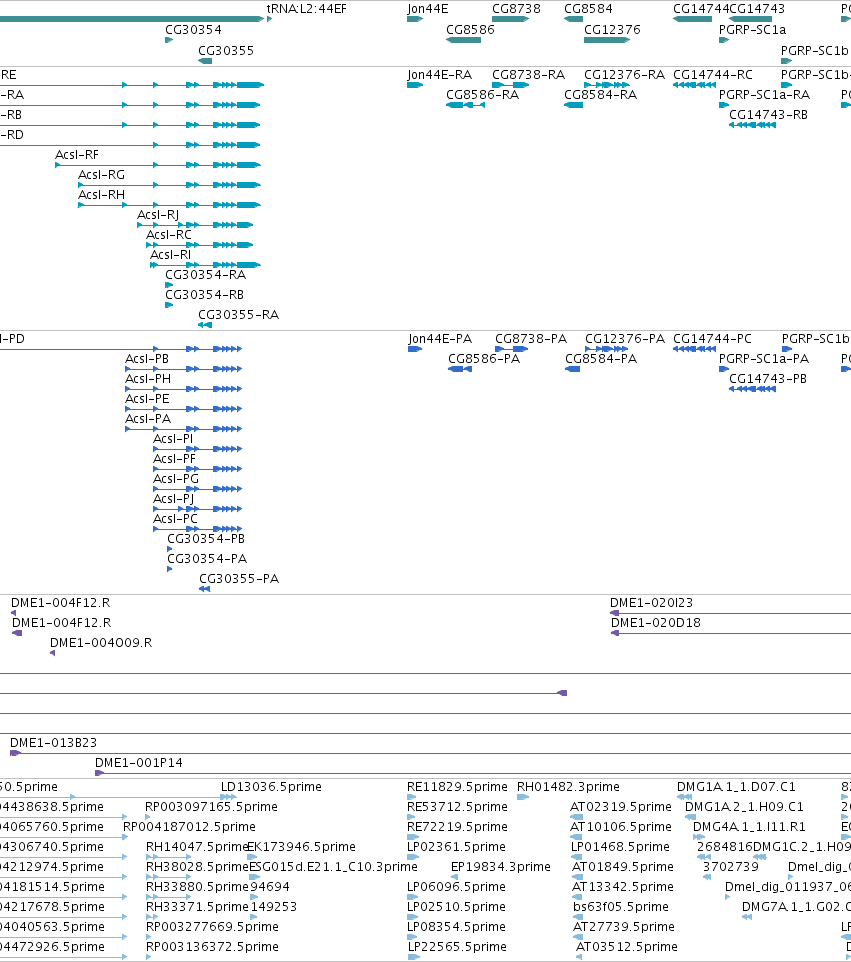The image size is (851, 962).
Task: Select the Acsl-PF protein label
Action: pyautogui.click(x=174, y=459)
